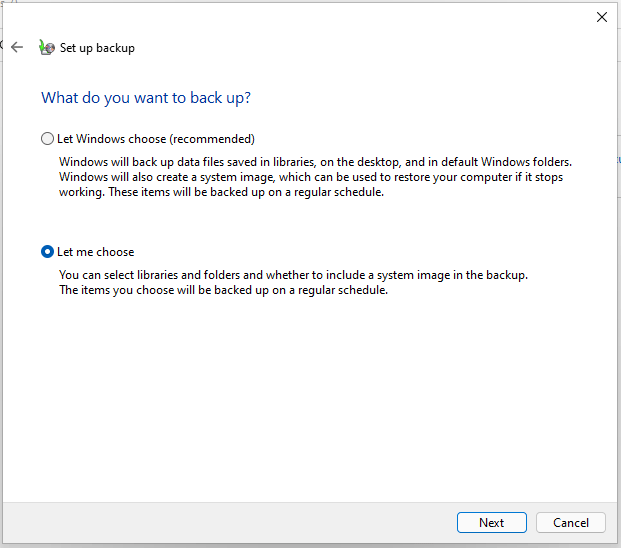The image size is (621, 548).
Task: Click the "Let Windows choose (recommended)" label text
Action: tap(156, 139)
